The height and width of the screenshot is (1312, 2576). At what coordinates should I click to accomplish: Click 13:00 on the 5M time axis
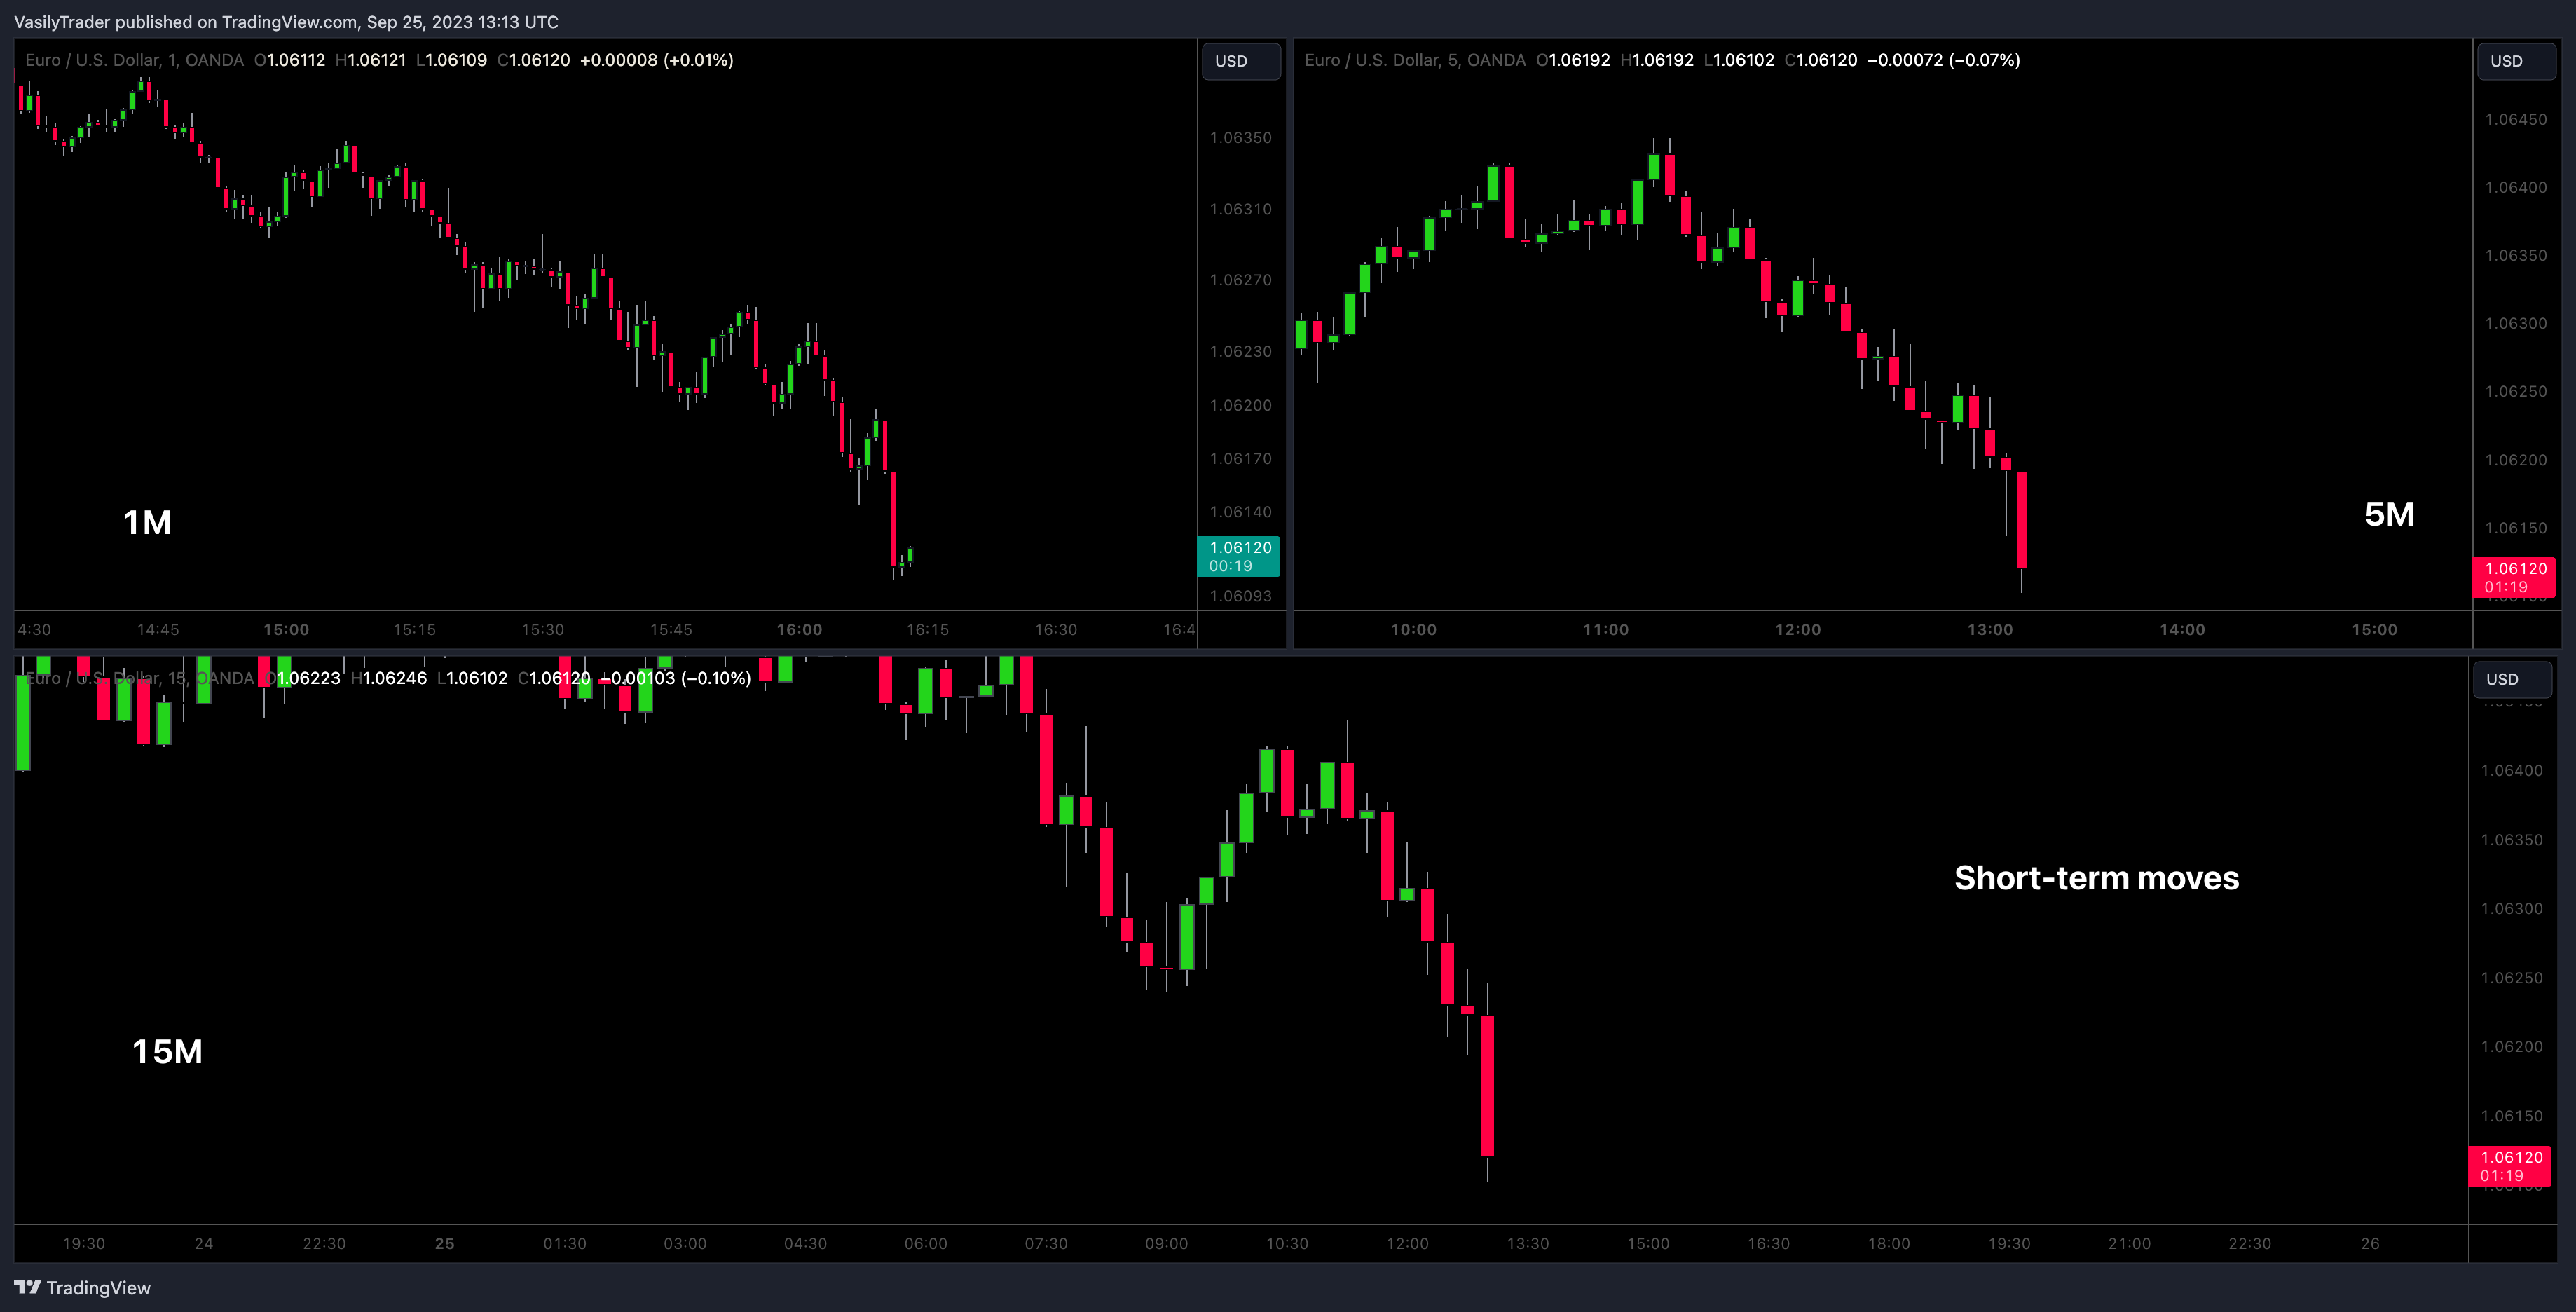pos(1989,630)
